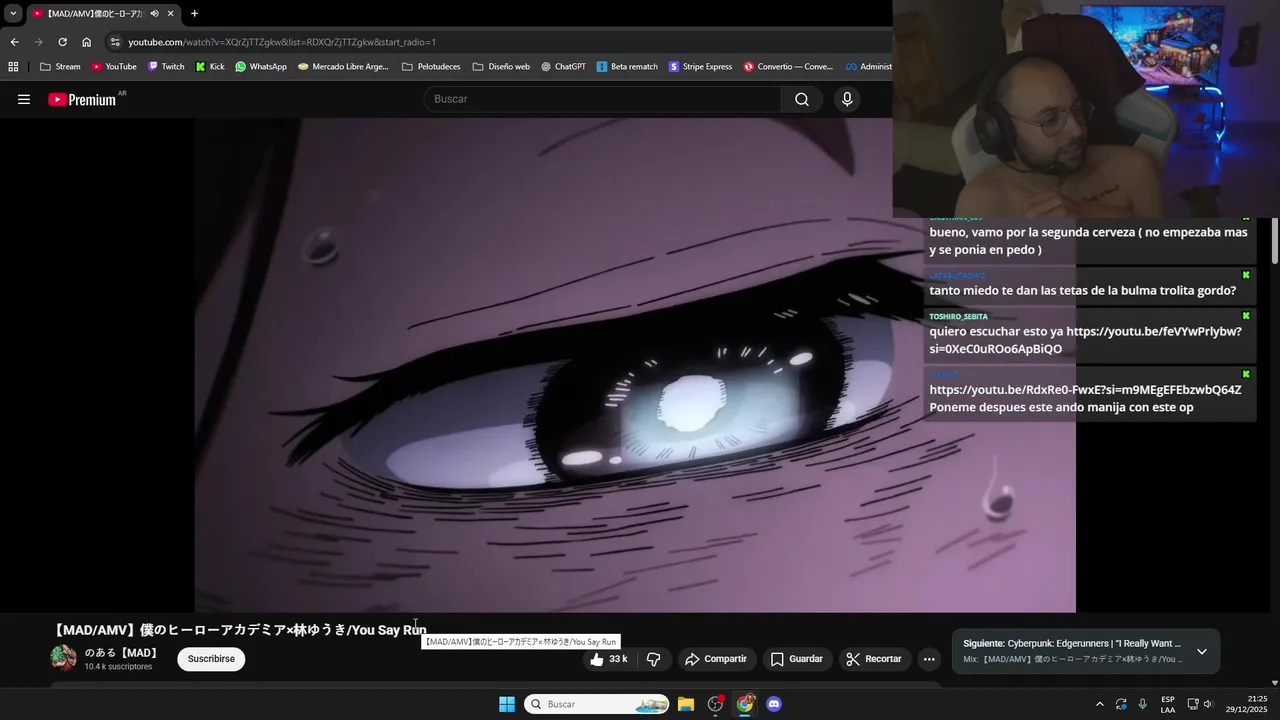This screenshot has width=1280, height=720.
Task: Open the apps grid in bookmarks bar
Action: (x=13, y=67)
